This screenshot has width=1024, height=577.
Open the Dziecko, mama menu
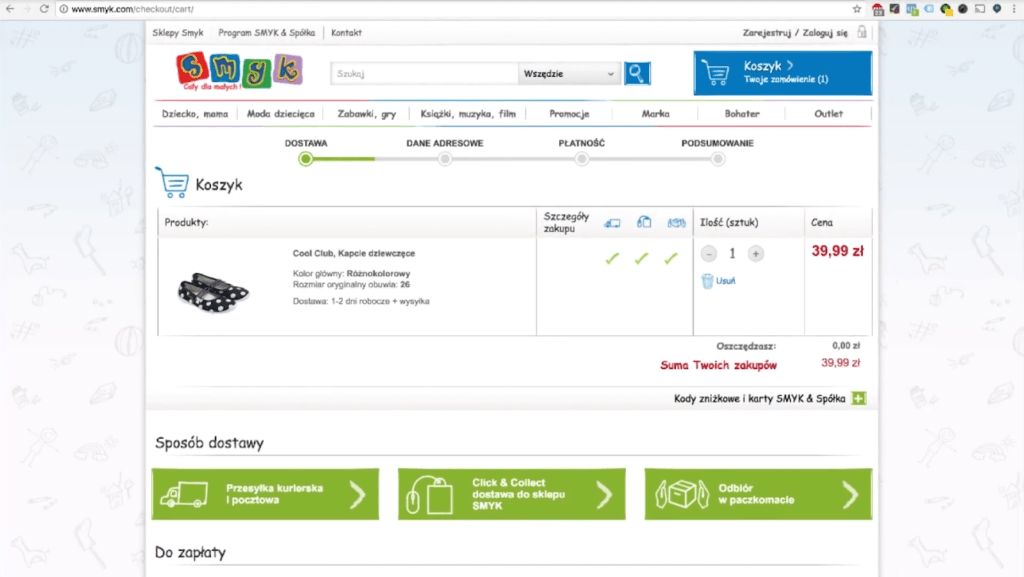(x=195, y=114)
